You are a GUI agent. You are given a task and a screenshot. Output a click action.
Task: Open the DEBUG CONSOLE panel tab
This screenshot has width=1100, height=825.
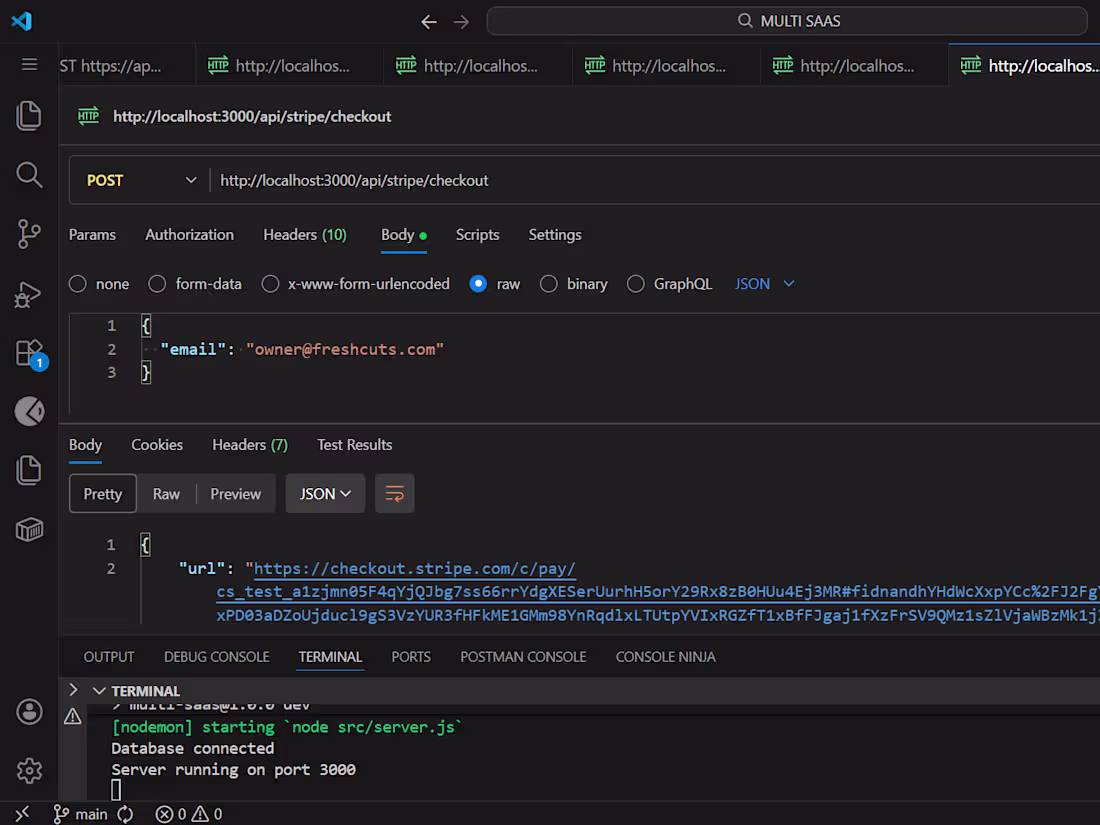tap(216, 657)
